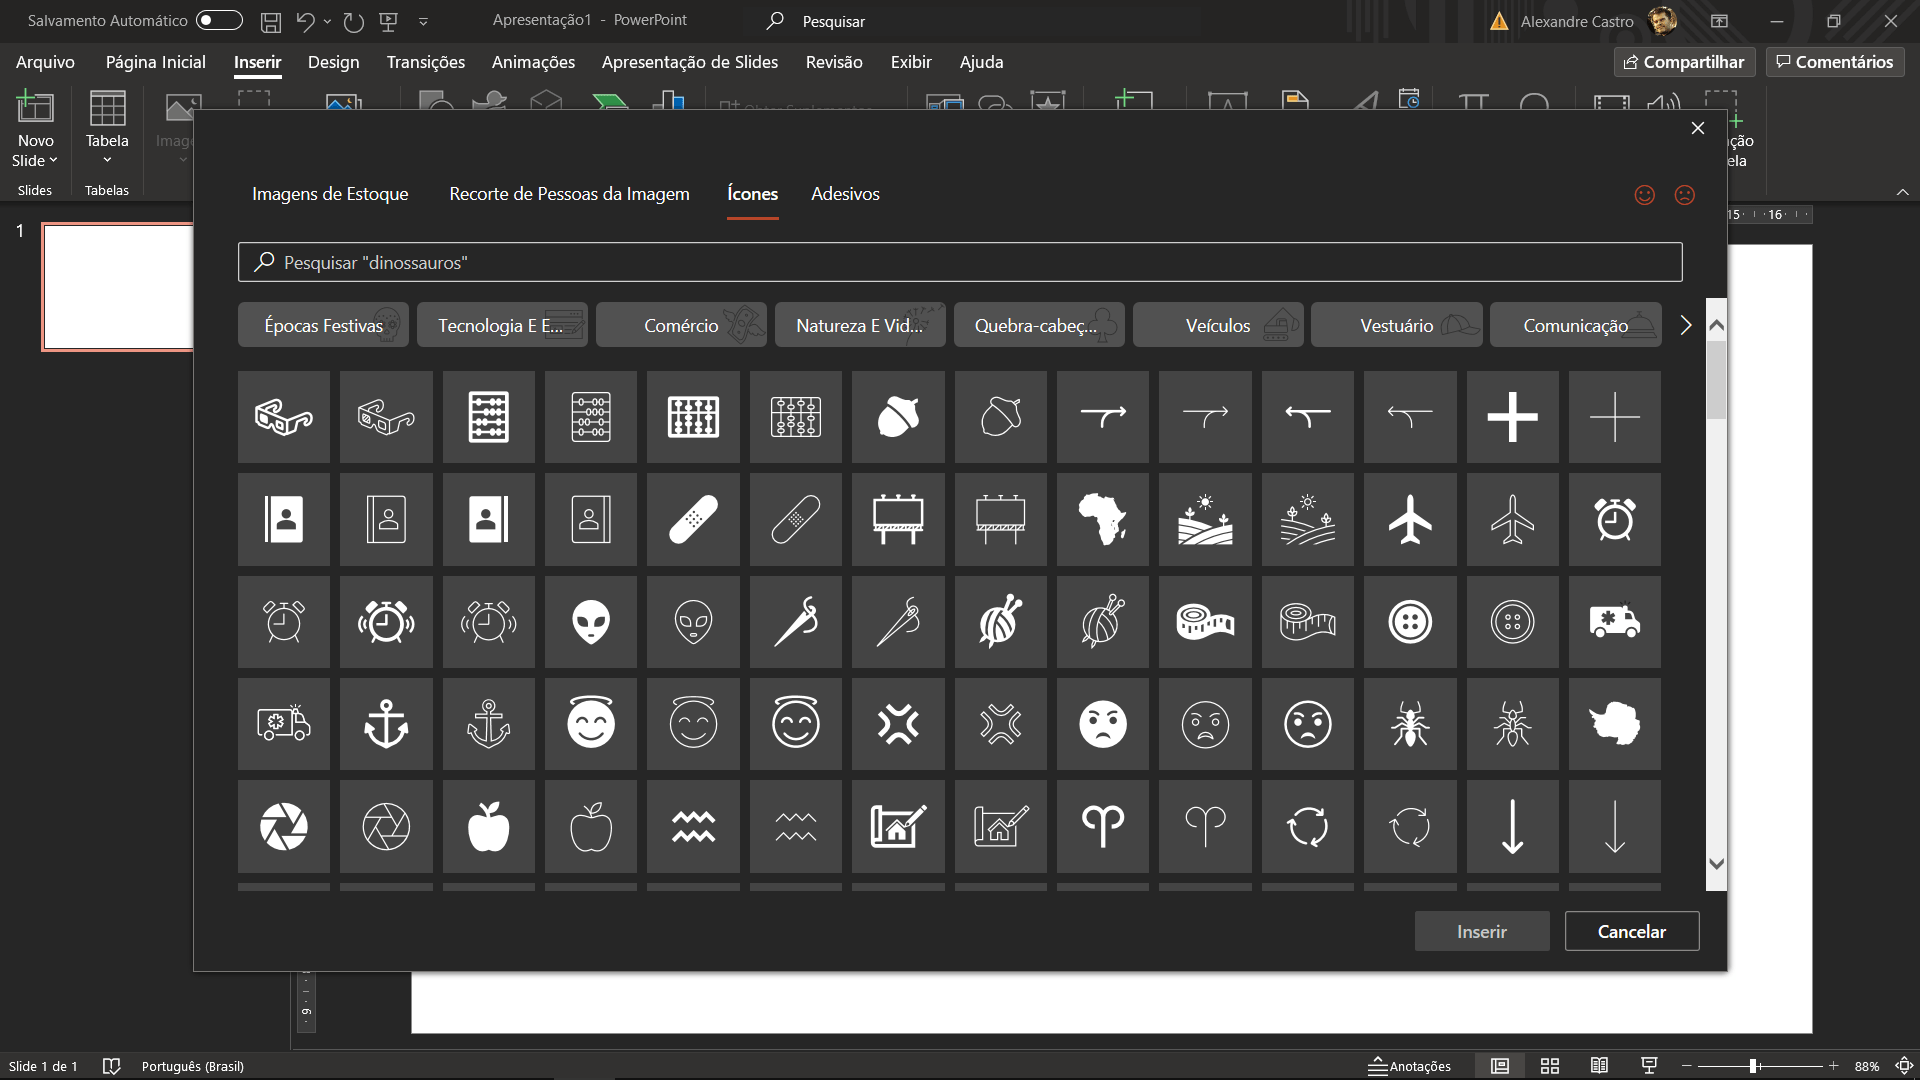Switch to the Adesivos tab
The image size is (1920, 1080).
845,194
